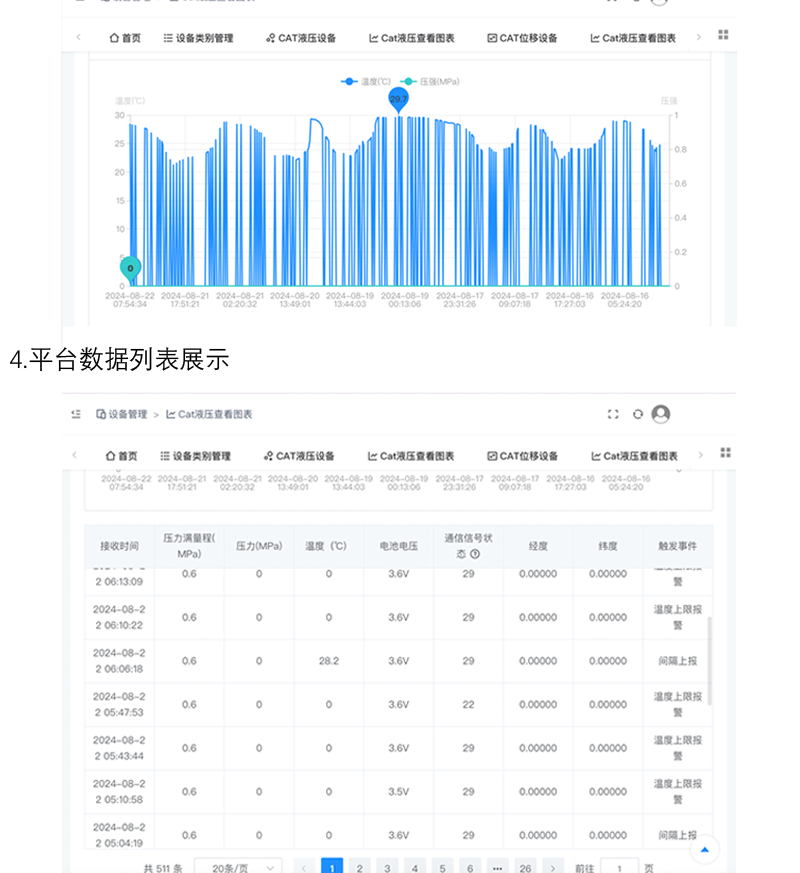Click the data table's vertical scrollbar

[711, 660]
